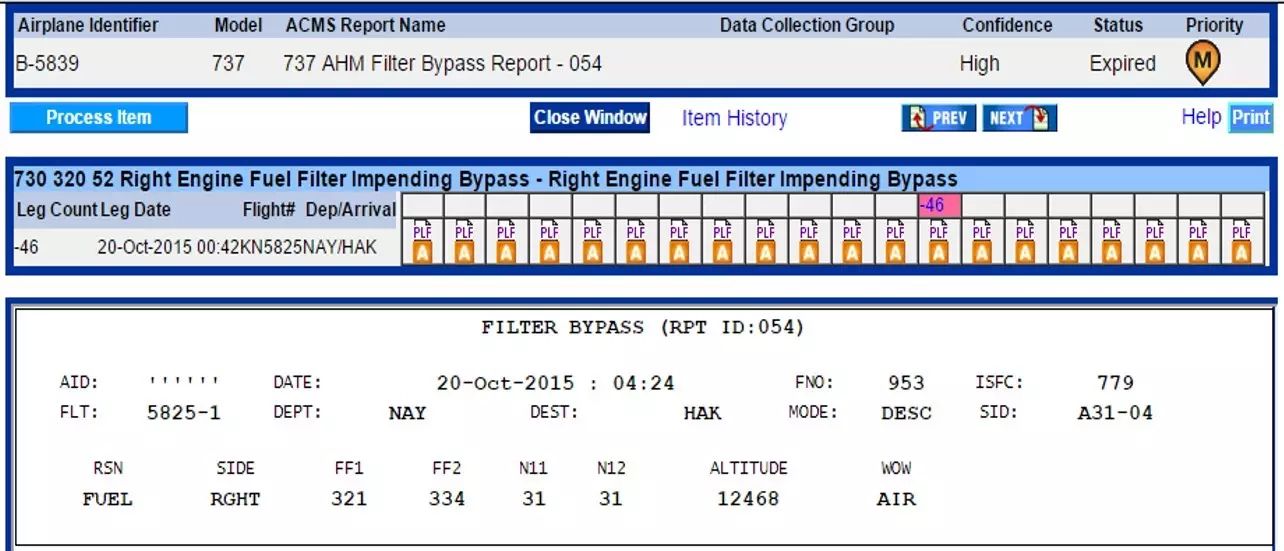Click the FNO value 953
The height and width of the screenshot is (551, 1284).
906,383
